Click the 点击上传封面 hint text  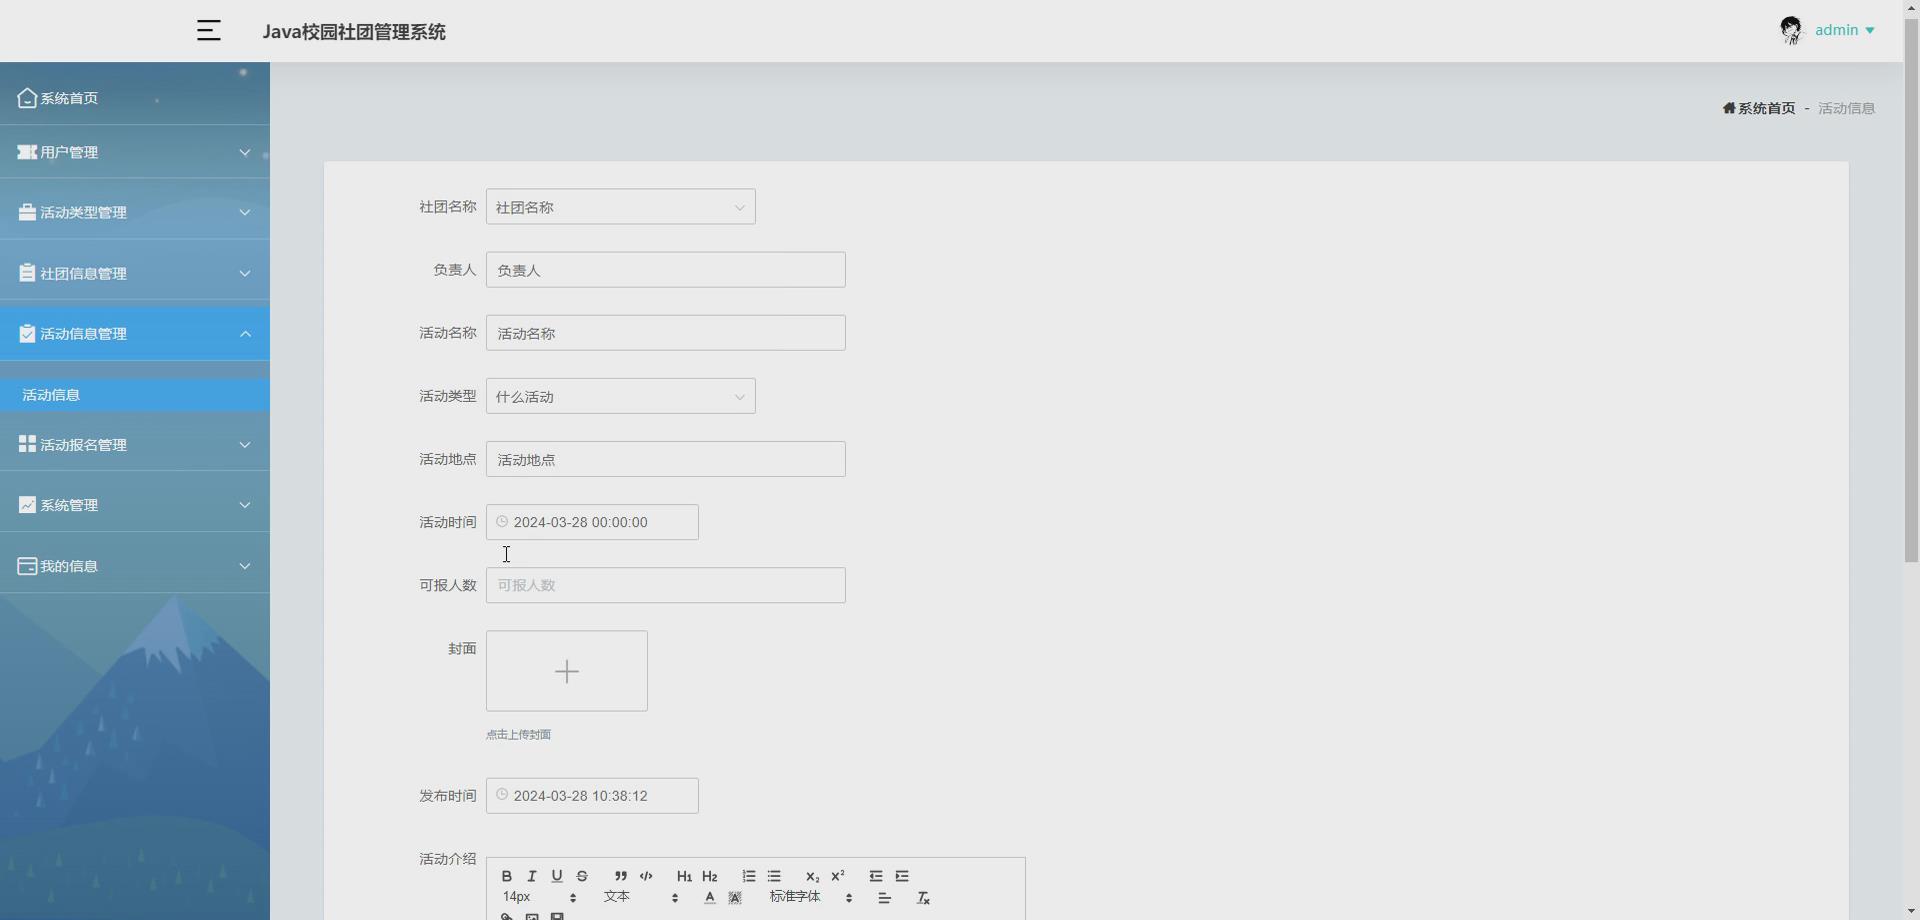coord(518,735)
